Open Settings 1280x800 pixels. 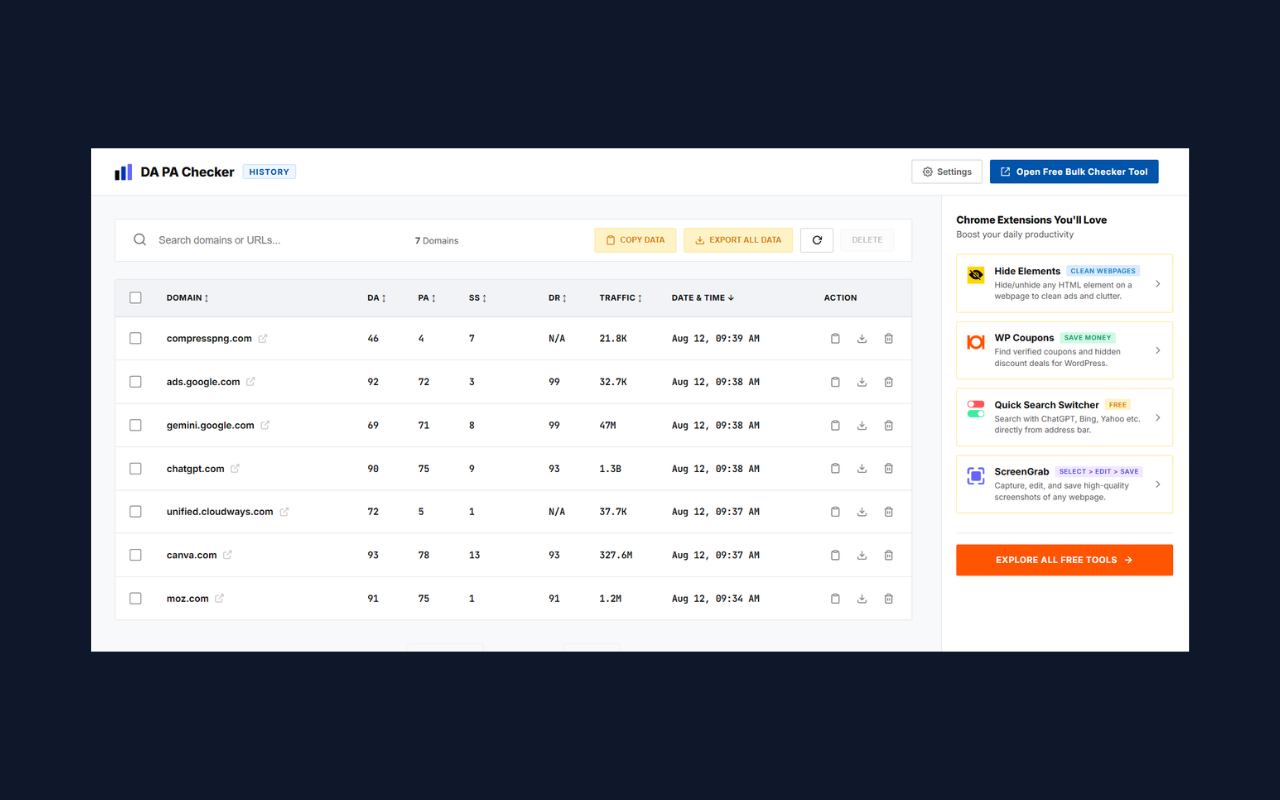click(947, 172)
